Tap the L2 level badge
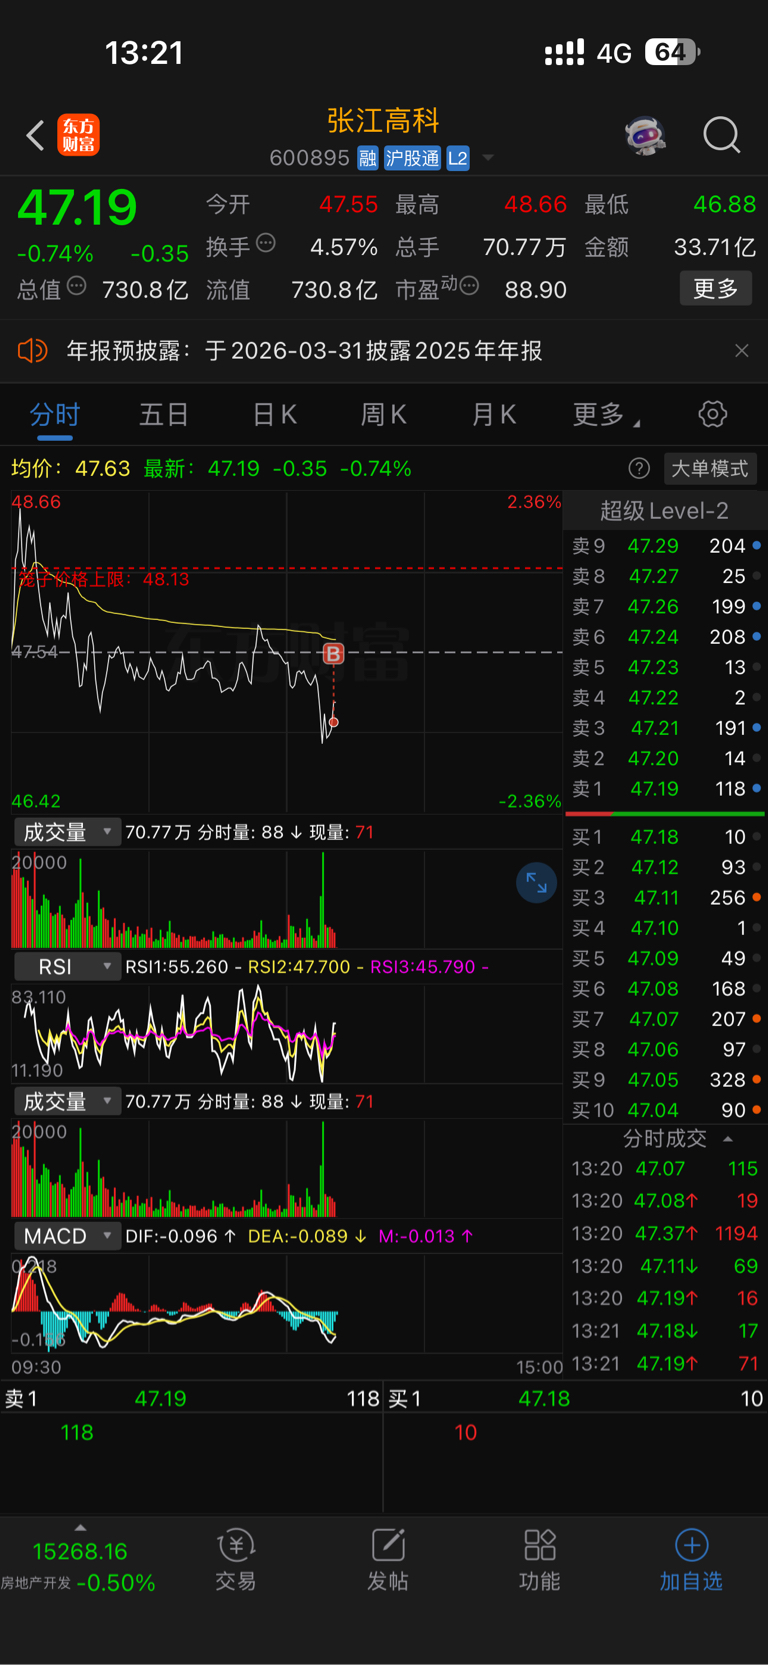 click(x=458, y=158)
